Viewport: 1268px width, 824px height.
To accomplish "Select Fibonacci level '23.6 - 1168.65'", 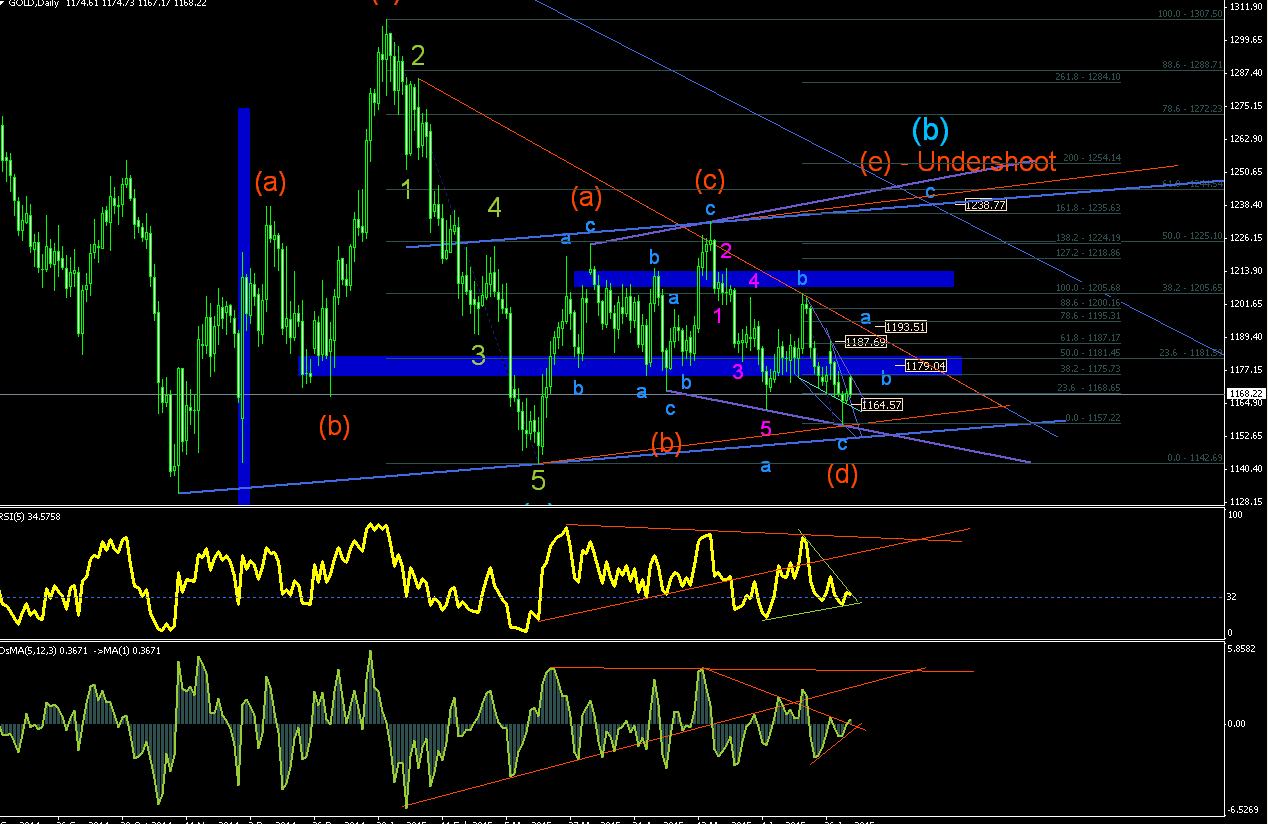I will click(1090, 388).
